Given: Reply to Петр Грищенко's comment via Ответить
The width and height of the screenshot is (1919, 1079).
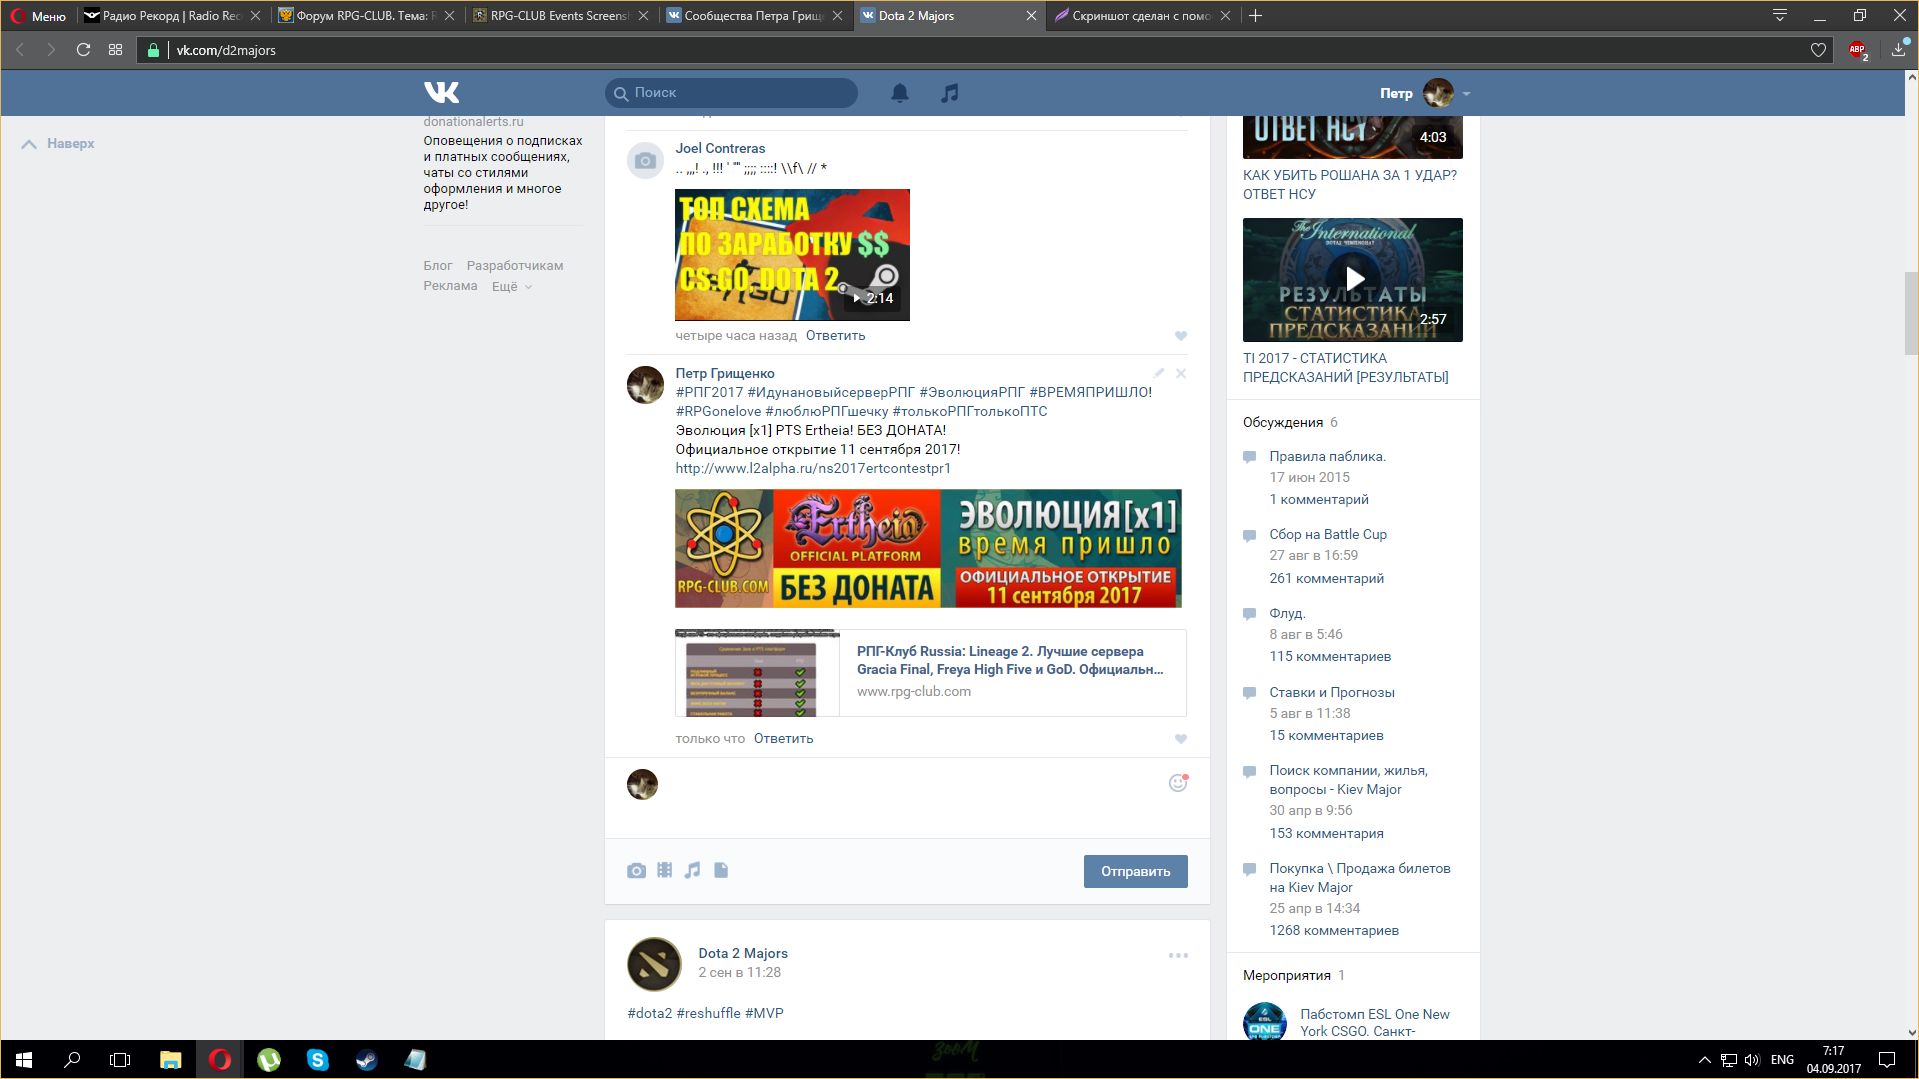Looking at the screenshot, I should coord(783,739).
